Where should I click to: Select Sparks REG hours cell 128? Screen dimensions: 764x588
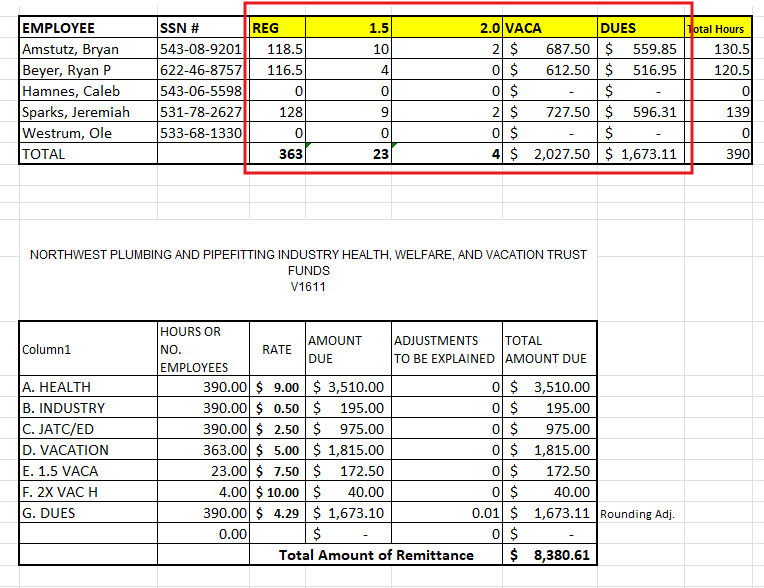(277, 112)
